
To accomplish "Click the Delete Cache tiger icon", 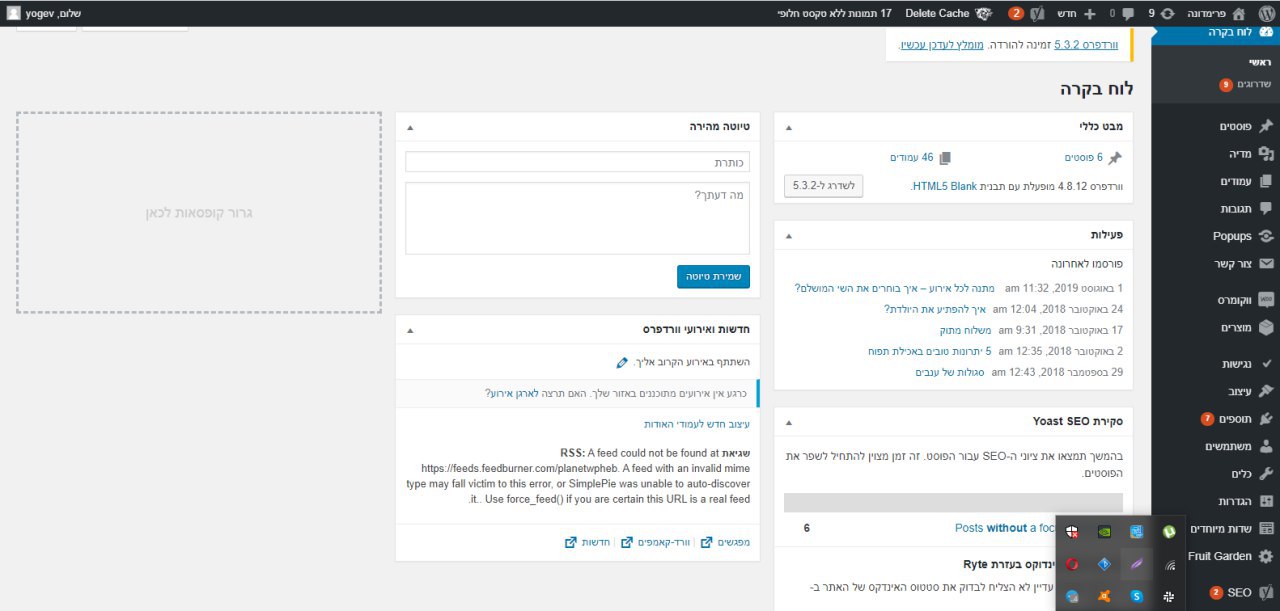I will (984, 13).
